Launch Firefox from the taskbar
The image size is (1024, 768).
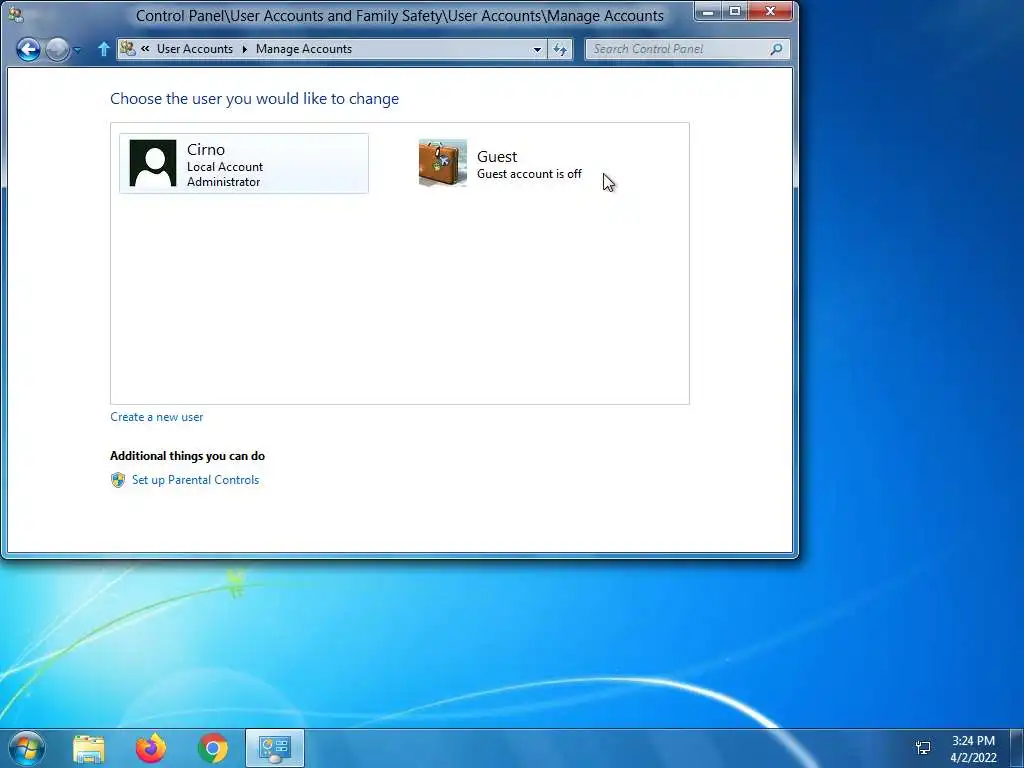click(x=151, y=748)
